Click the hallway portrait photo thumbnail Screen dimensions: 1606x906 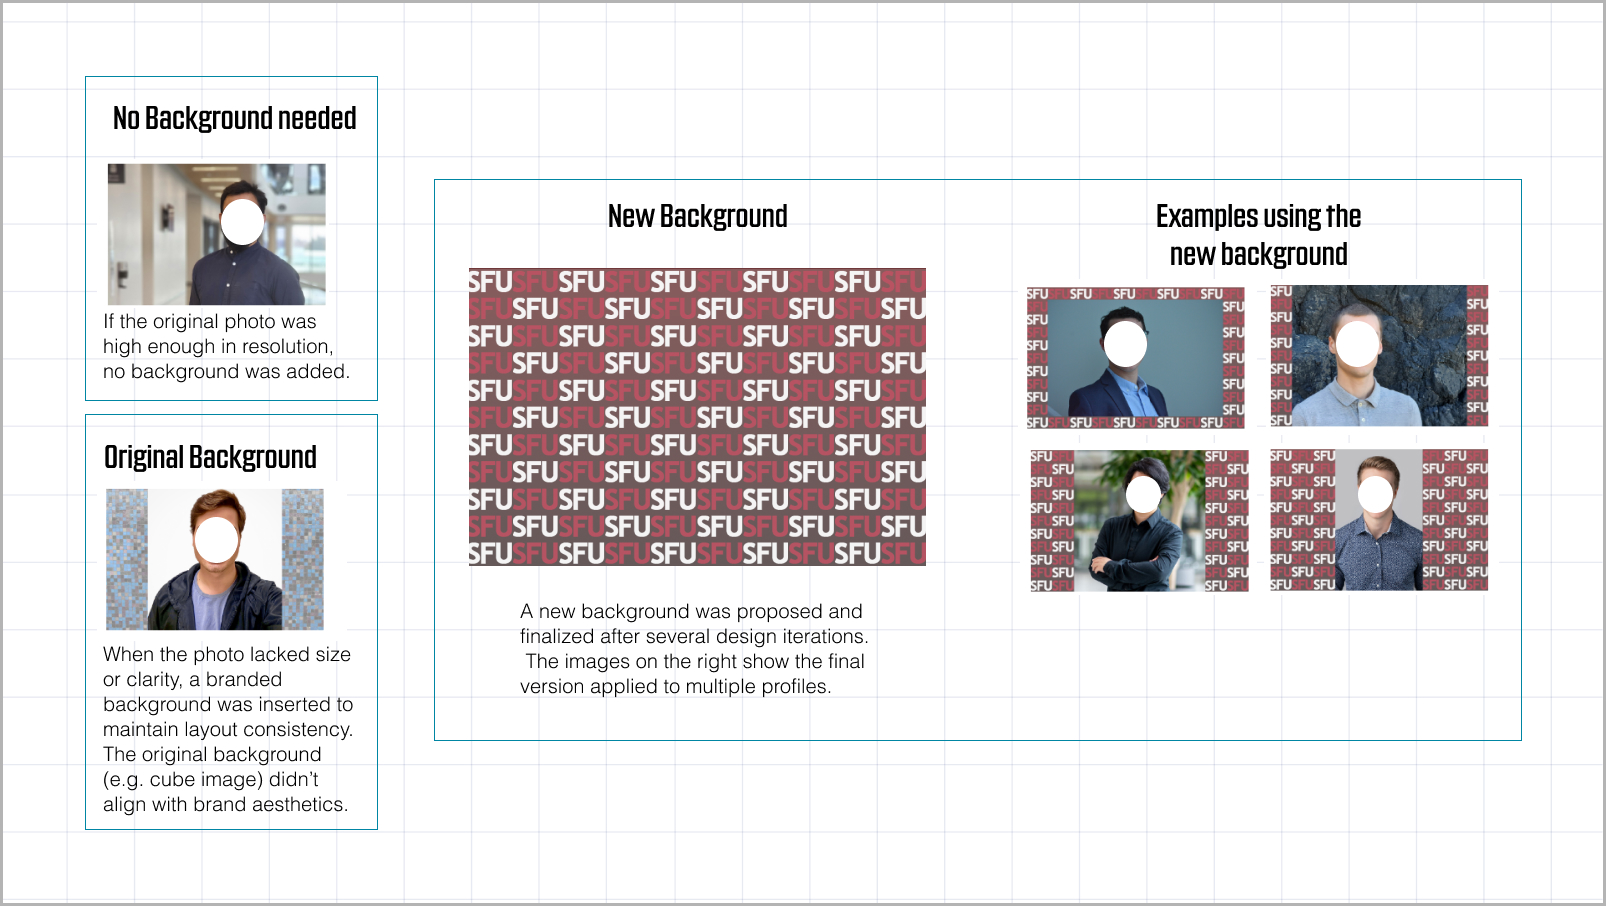pyautogui.click(x=216, y=234)
